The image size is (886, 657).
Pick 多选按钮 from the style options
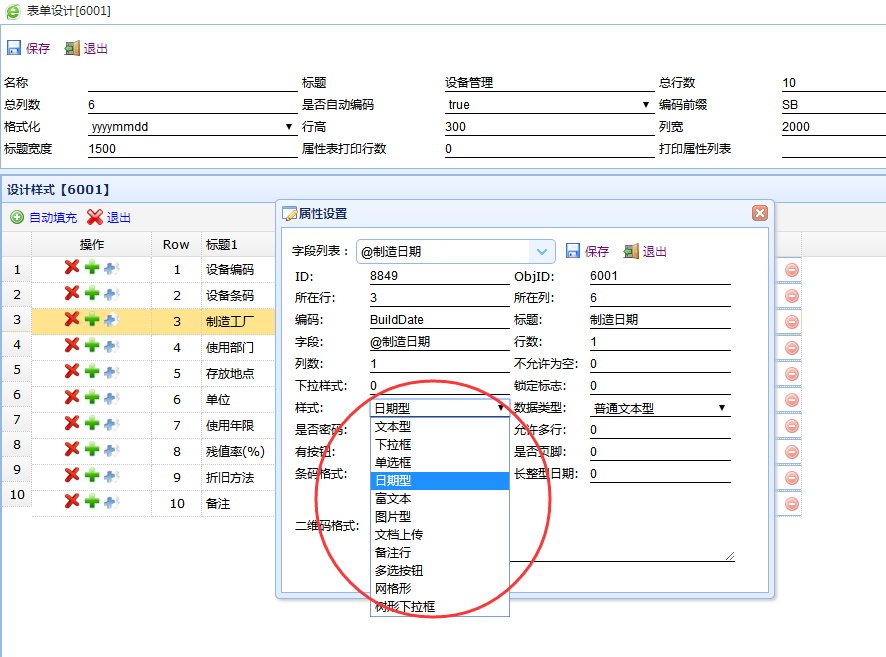click(399, 570)
